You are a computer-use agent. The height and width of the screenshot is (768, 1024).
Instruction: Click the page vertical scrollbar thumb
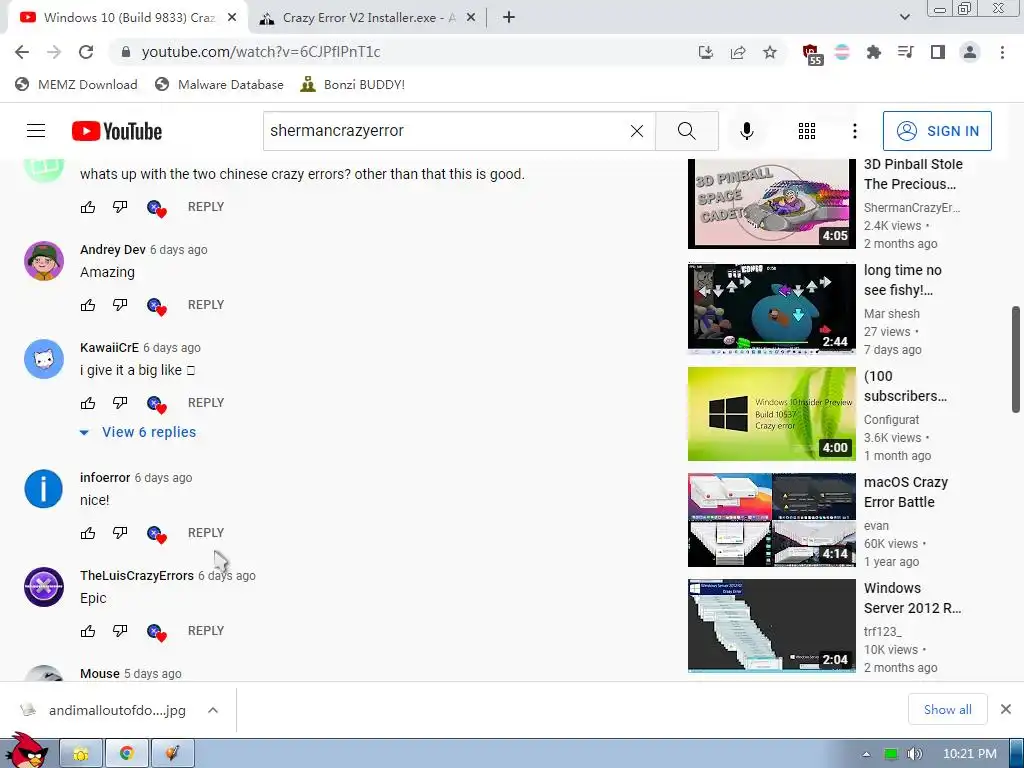click(1016, 359)
